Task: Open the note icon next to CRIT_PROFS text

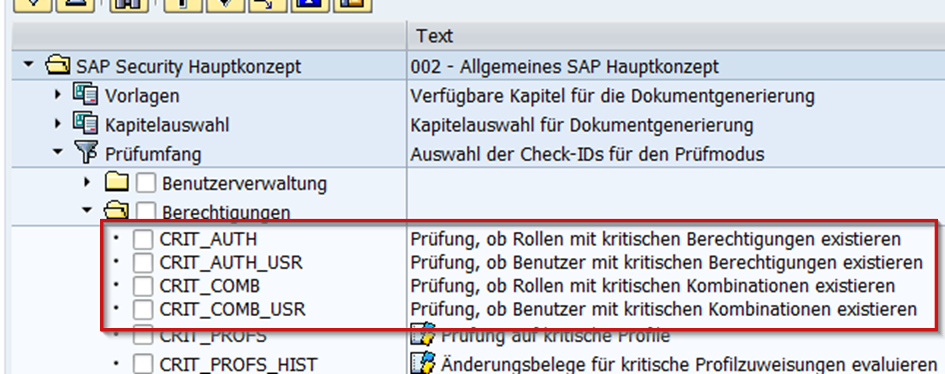Action: tap(423, 334)
